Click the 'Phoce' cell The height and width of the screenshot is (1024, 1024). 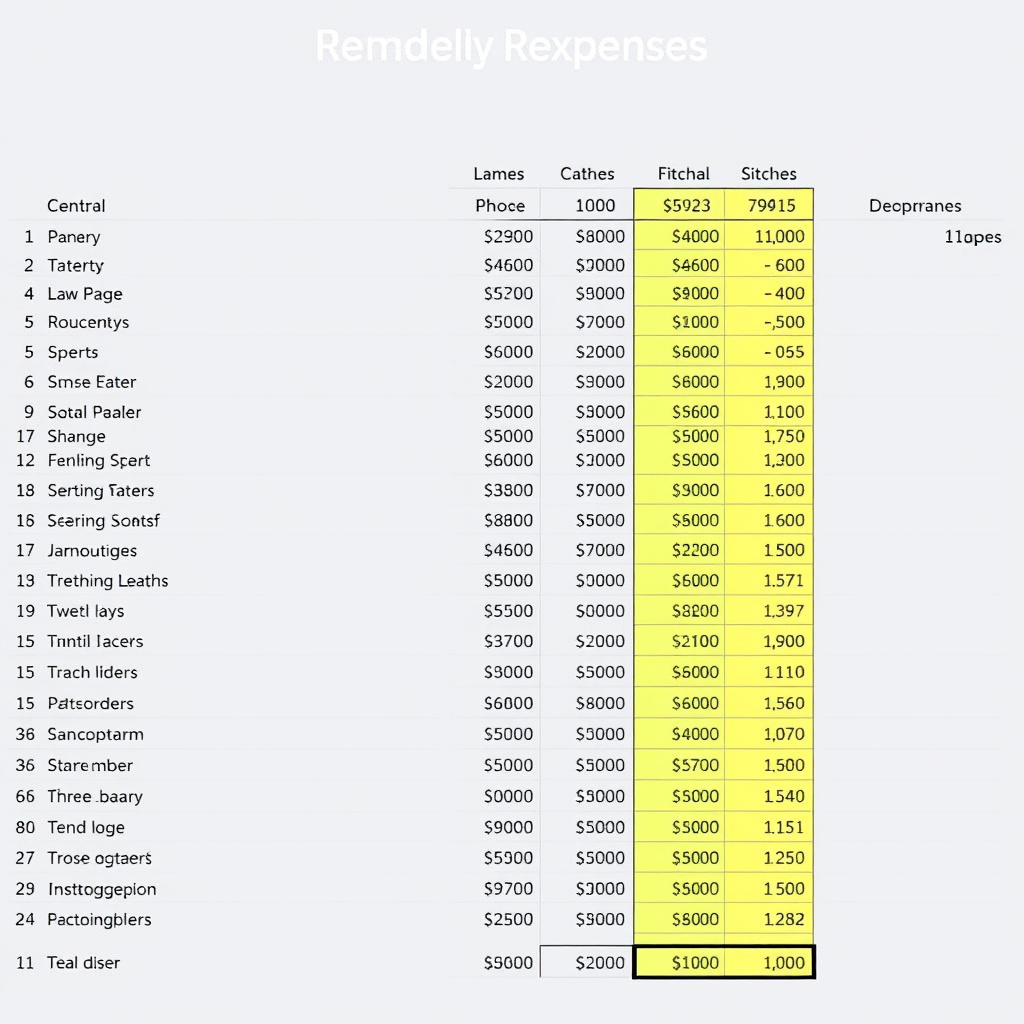pyautogui.click(x=500, y=206)
